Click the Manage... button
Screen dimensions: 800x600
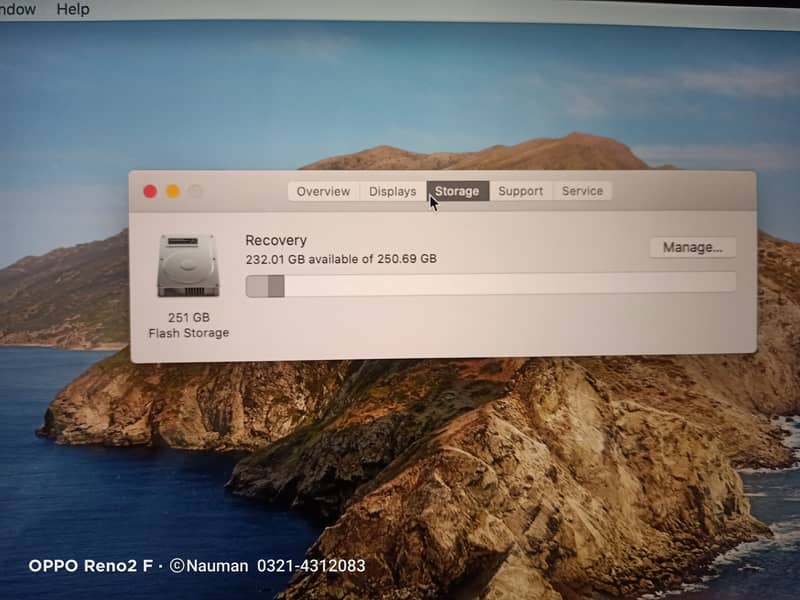tap(692, 247)
